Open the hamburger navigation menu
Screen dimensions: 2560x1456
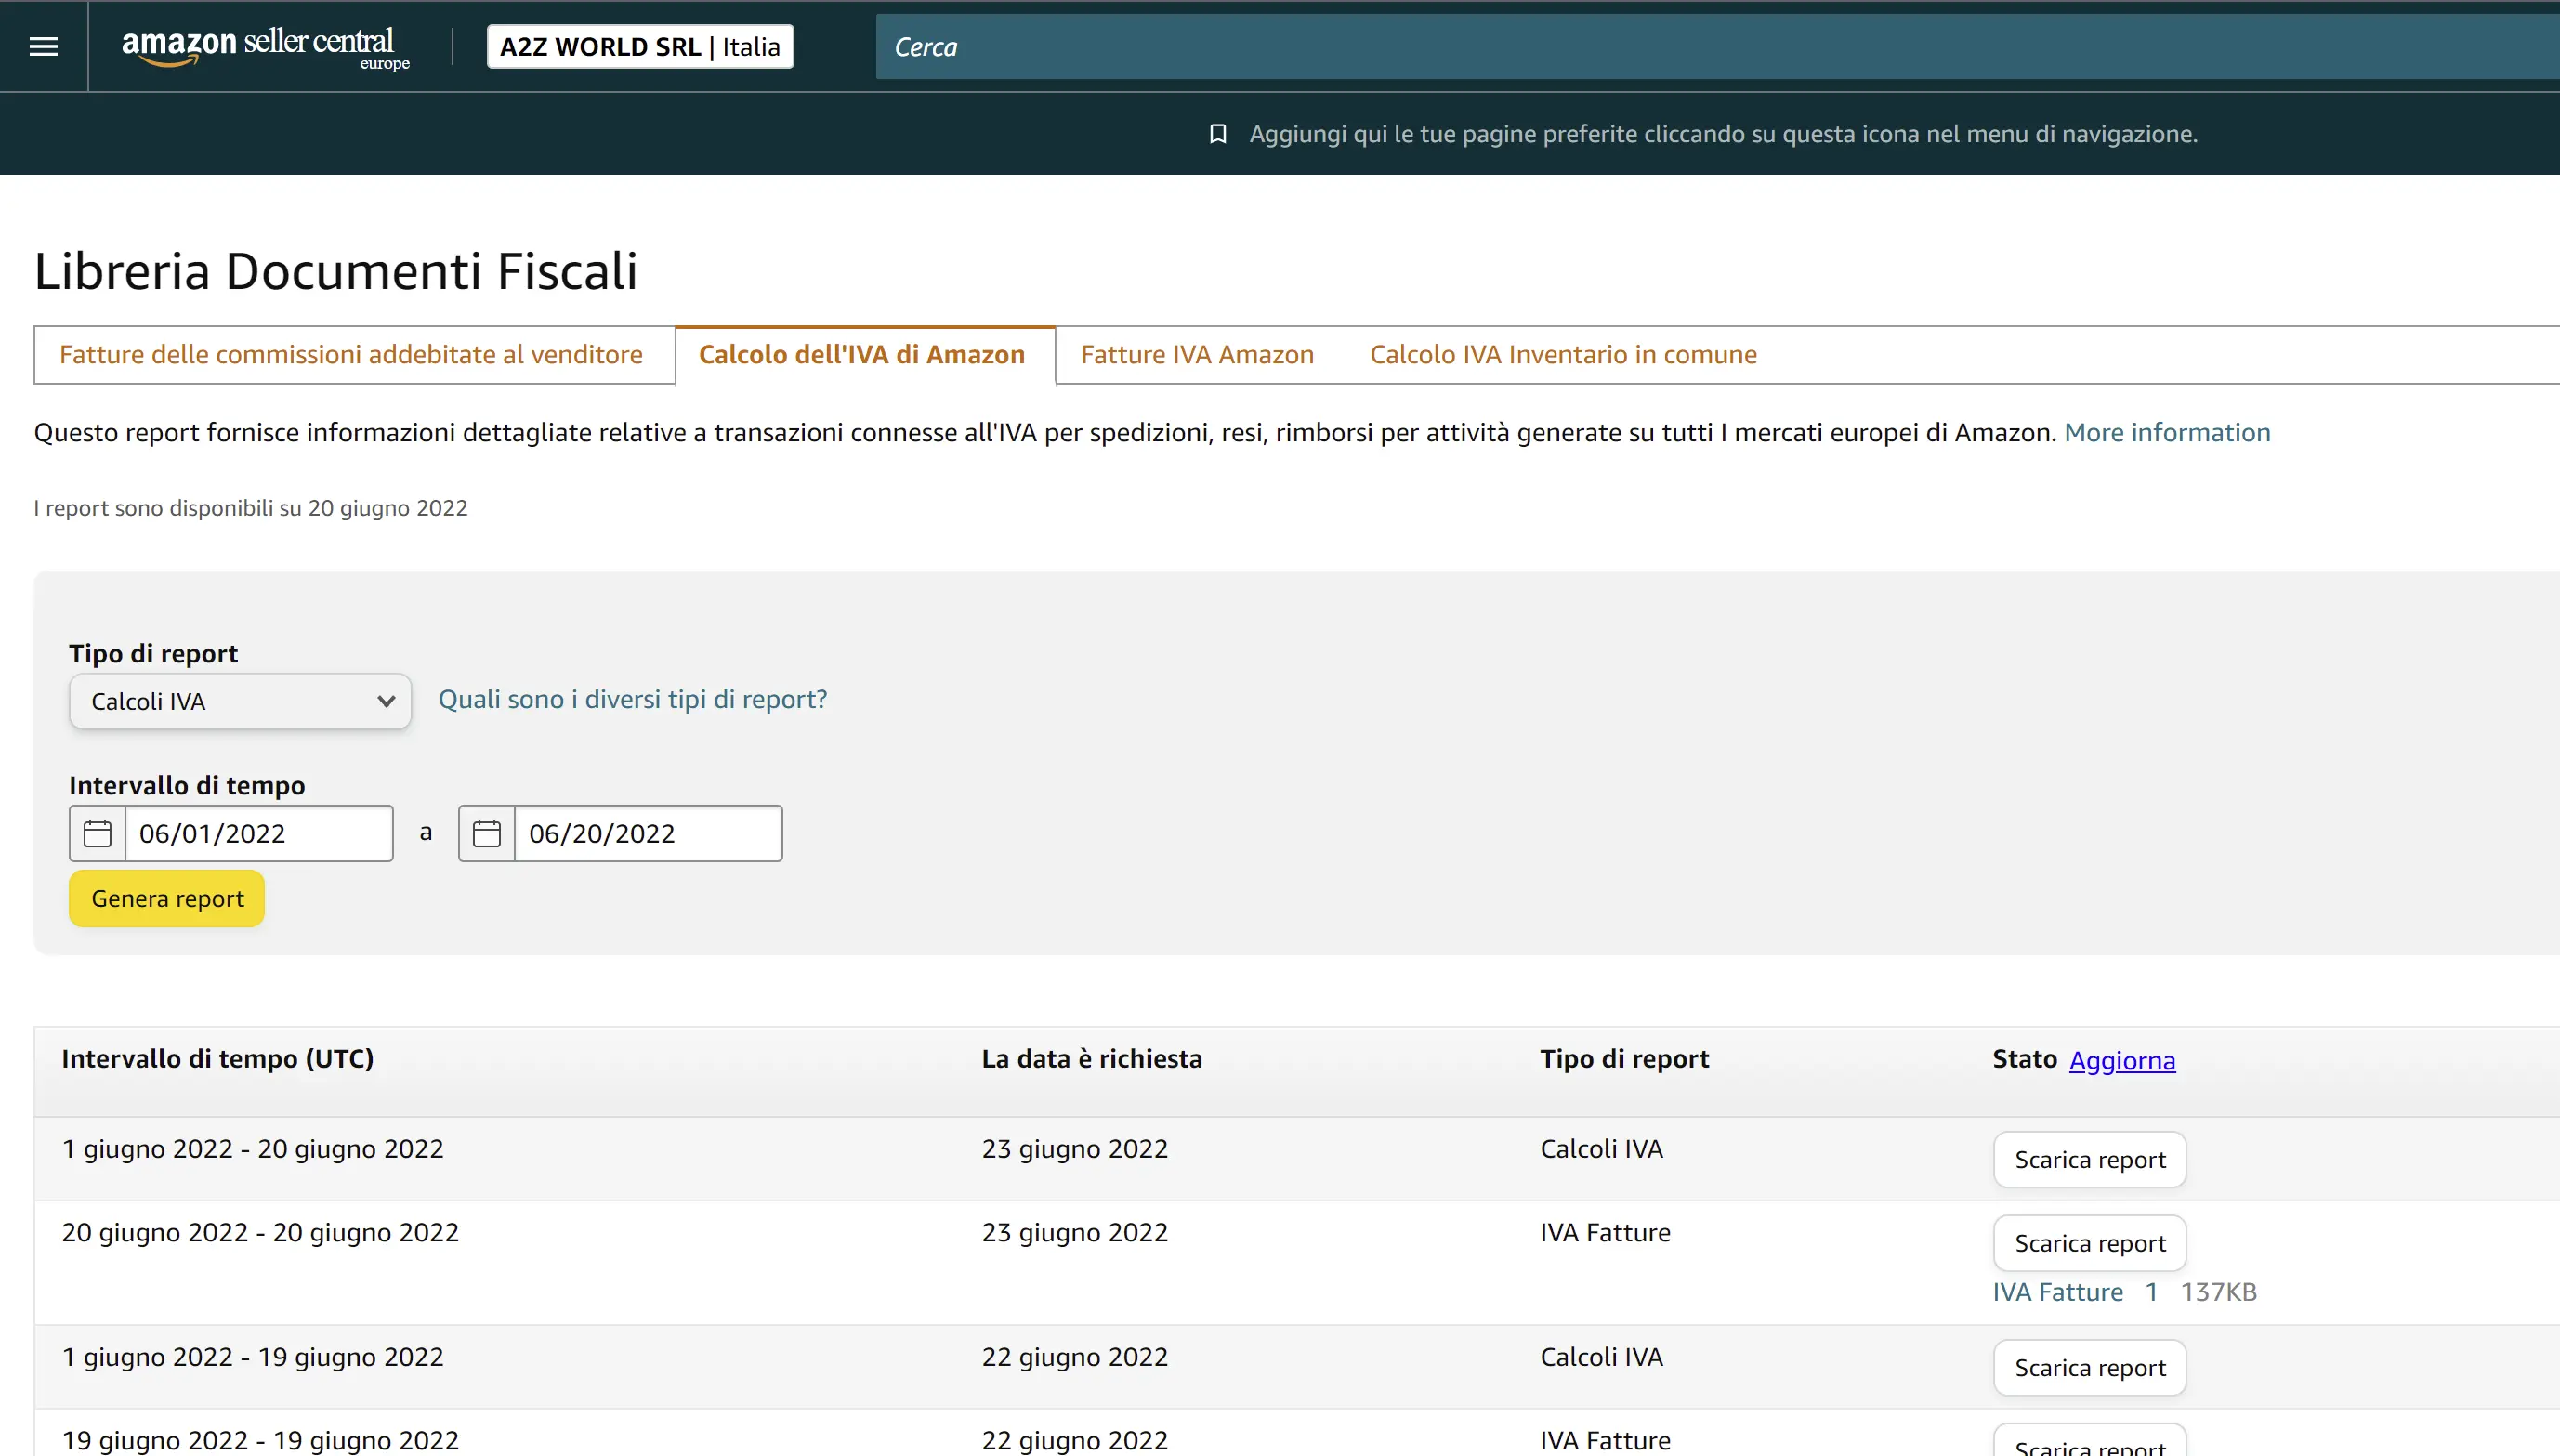43,46
